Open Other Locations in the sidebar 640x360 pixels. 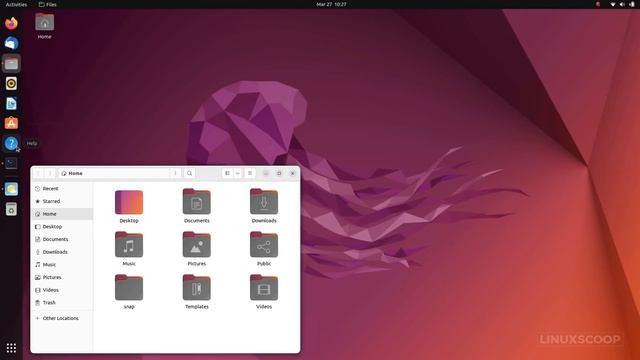coord(62,318)
